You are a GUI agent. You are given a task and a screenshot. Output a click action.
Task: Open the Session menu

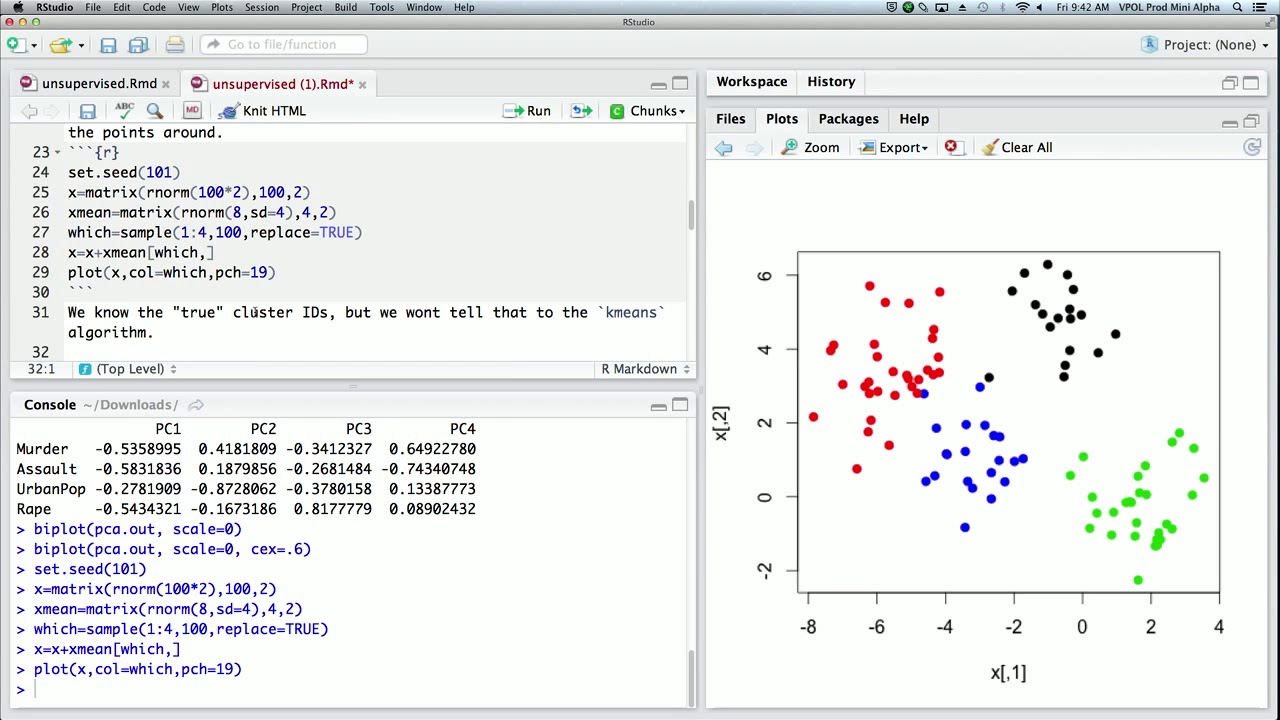coord(262,7)
